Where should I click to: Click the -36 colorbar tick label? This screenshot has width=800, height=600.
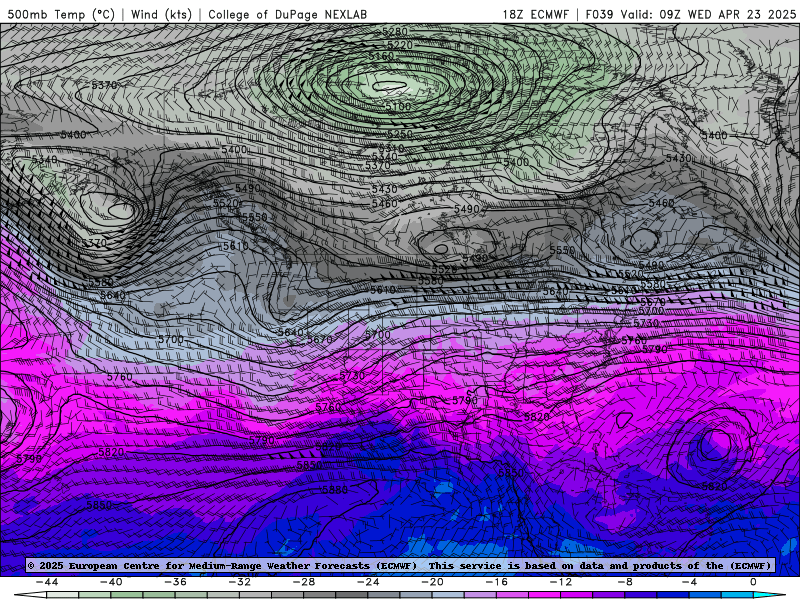tap(175, 582)
